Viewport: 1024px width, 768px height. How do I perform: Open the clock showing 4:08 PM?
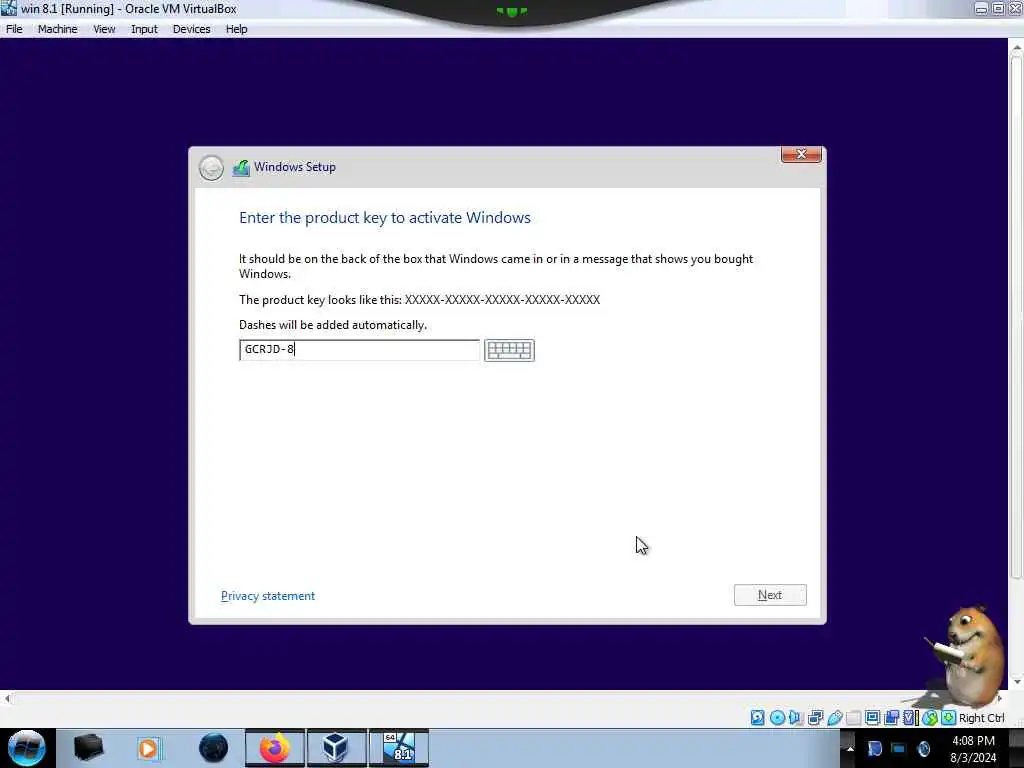click(x=973, y=749)
